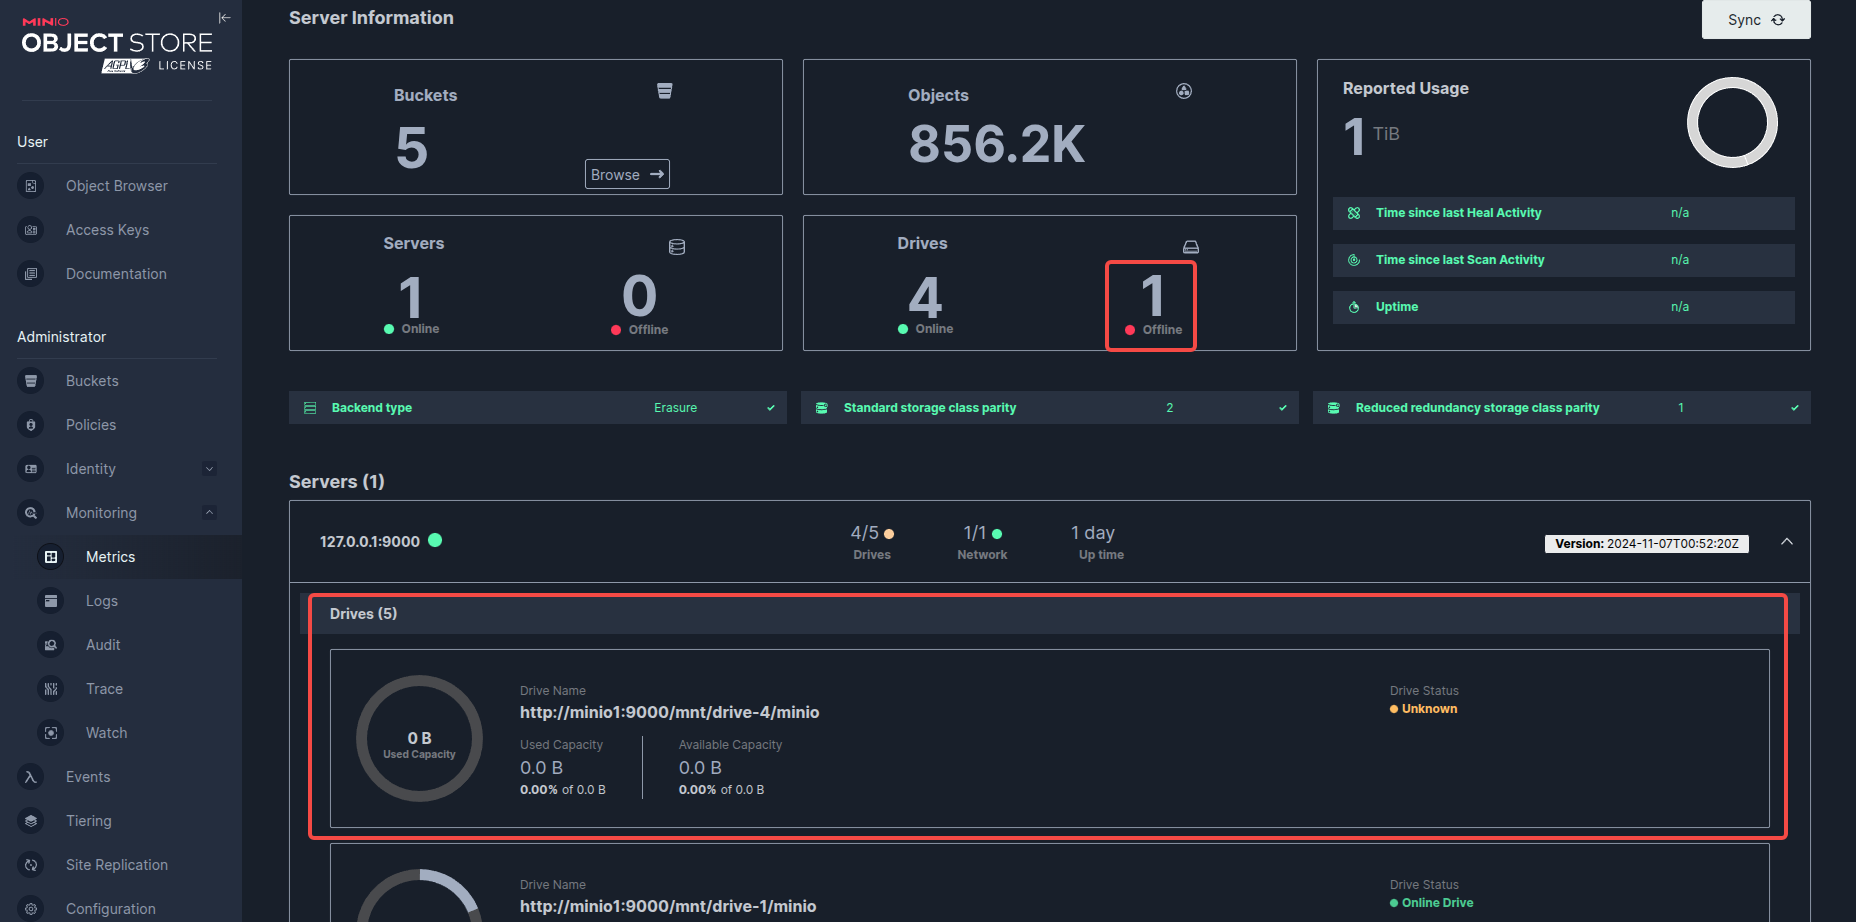The height and width of the screenshot is (922, 1856).
Task: Click the Sync button
Action: [x=1756, y=20]
